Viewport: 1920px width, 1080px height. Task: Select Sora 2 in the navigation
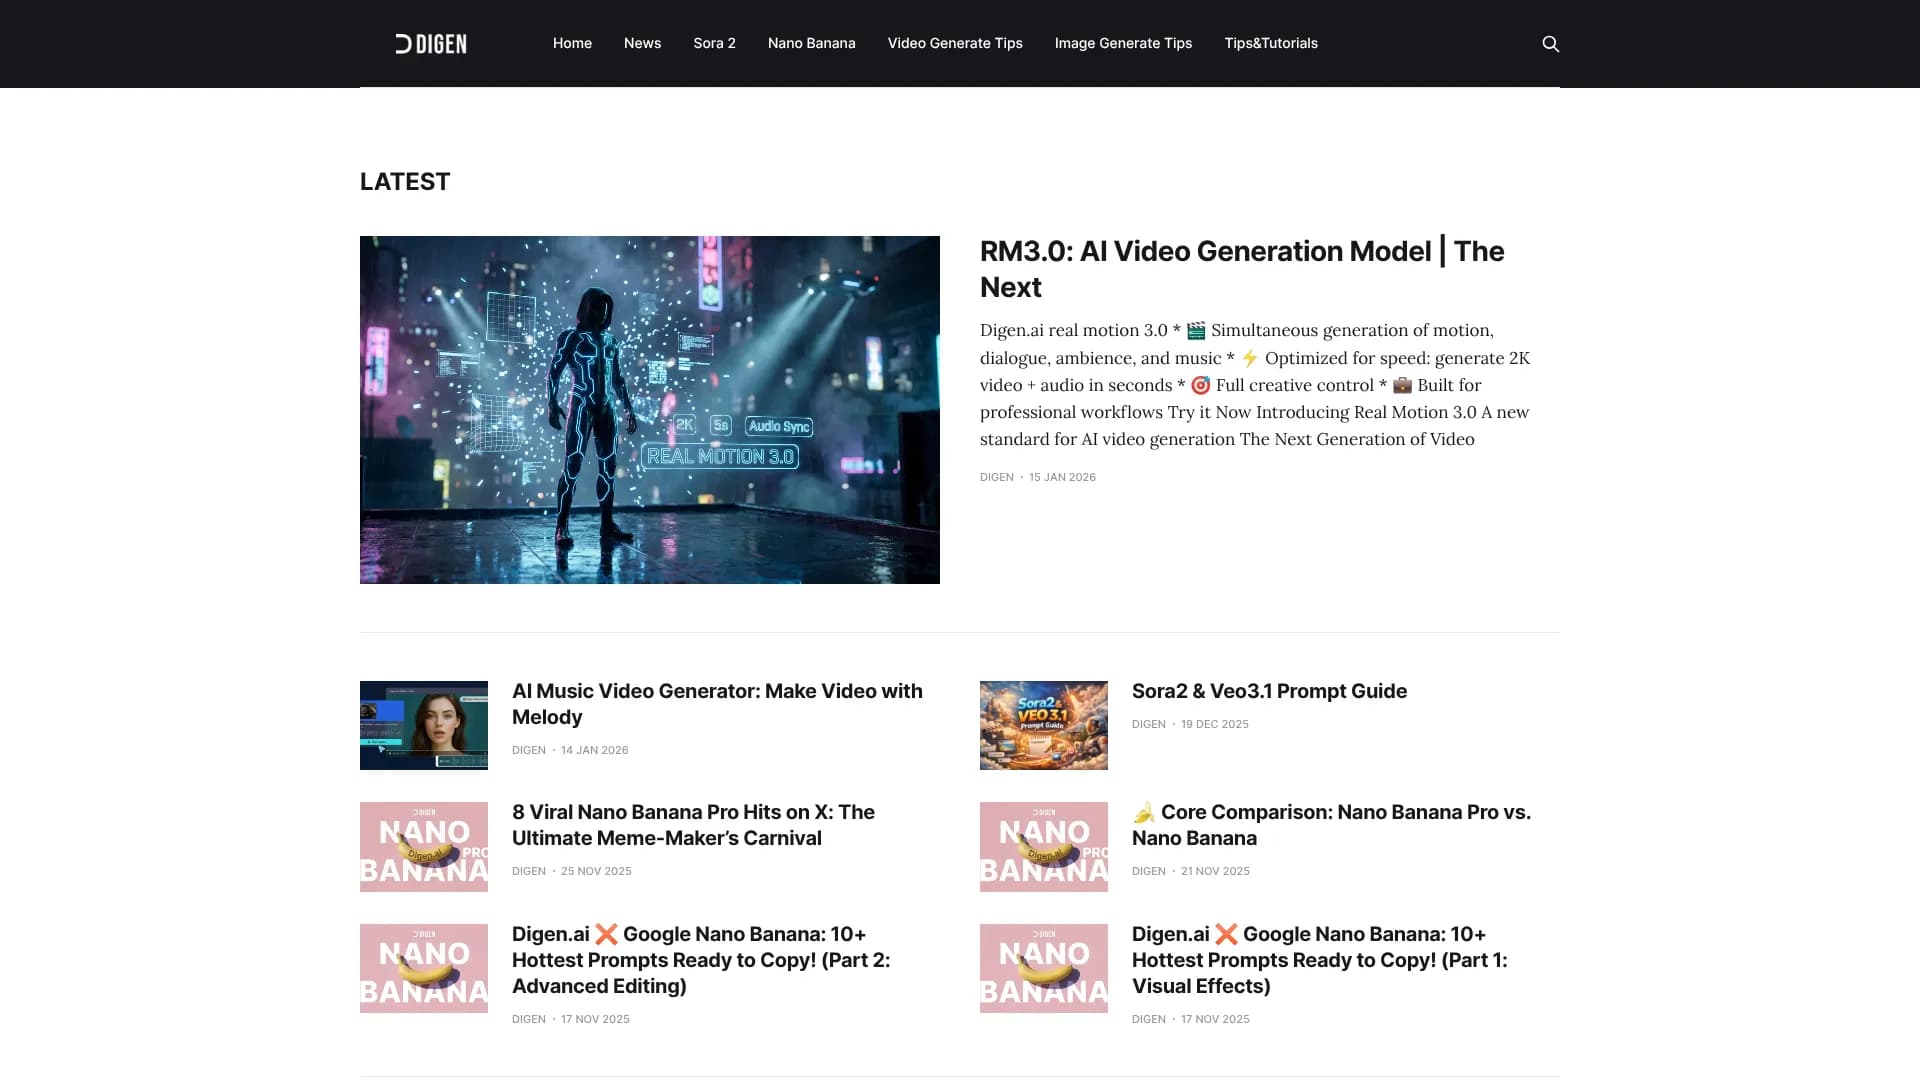(714, 43)
